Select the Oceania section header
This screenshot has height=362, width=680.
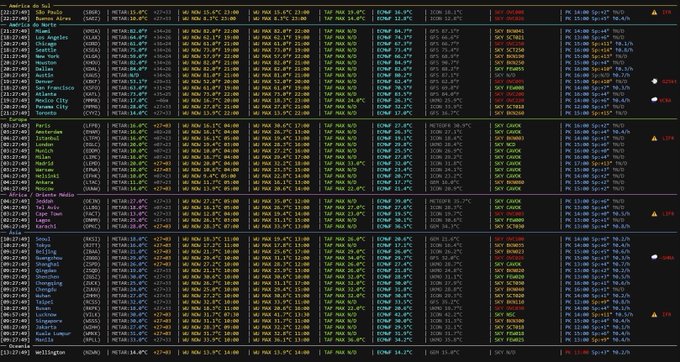pyautogui.click(x=20, y=346)
